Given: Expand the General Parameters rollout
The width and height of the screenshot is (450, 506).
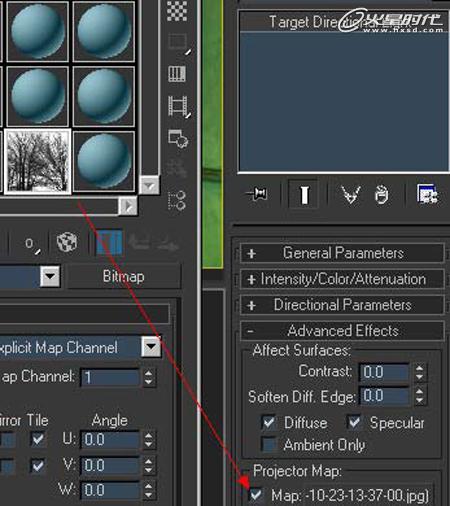Looking at the screenshot, I should (x=342, y=253).
